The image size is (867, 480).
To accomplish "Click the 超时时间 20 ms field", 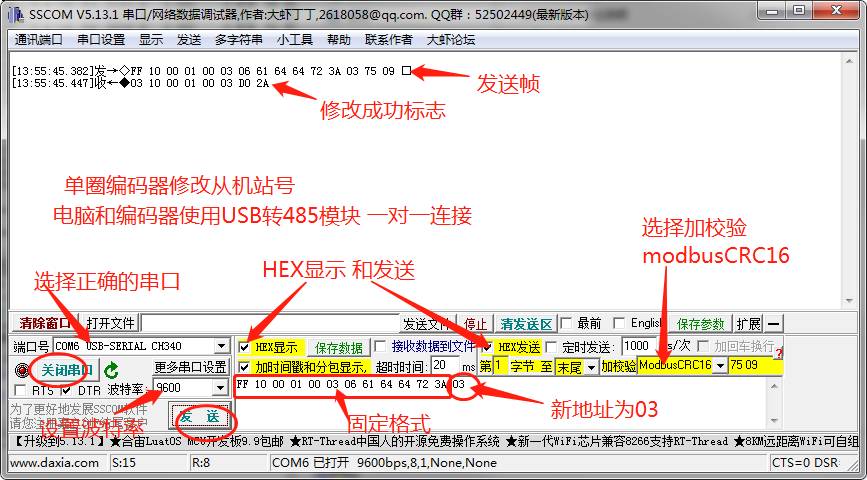I will pos(445,366).
